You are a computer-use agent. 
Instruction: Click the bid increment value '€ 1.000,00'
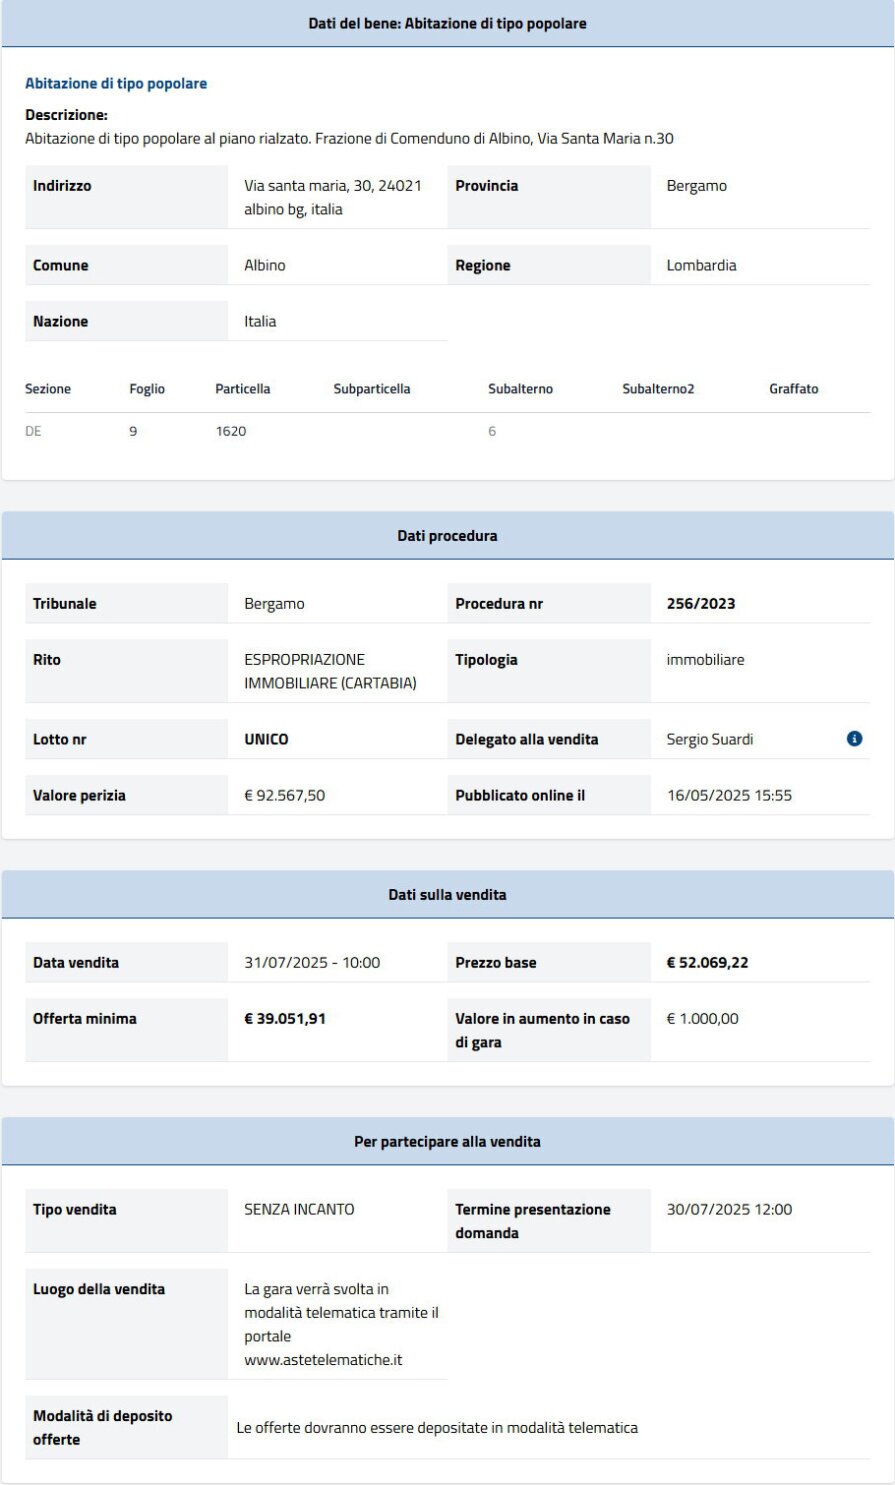(x=703, y=1019)
